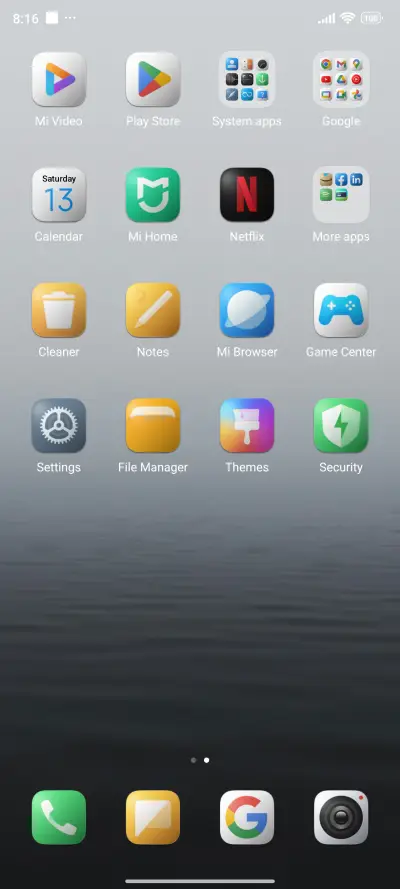This screenshot has width=400, height=889.
Task: Tap the 8:16 clock in status bar
Action: point(25,19)
